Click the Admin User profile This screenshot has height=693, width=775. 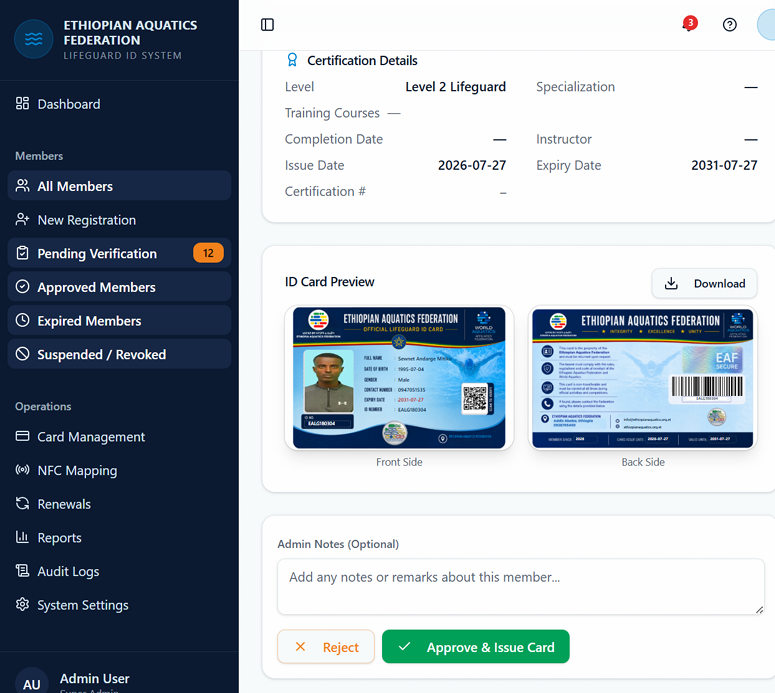94,678
